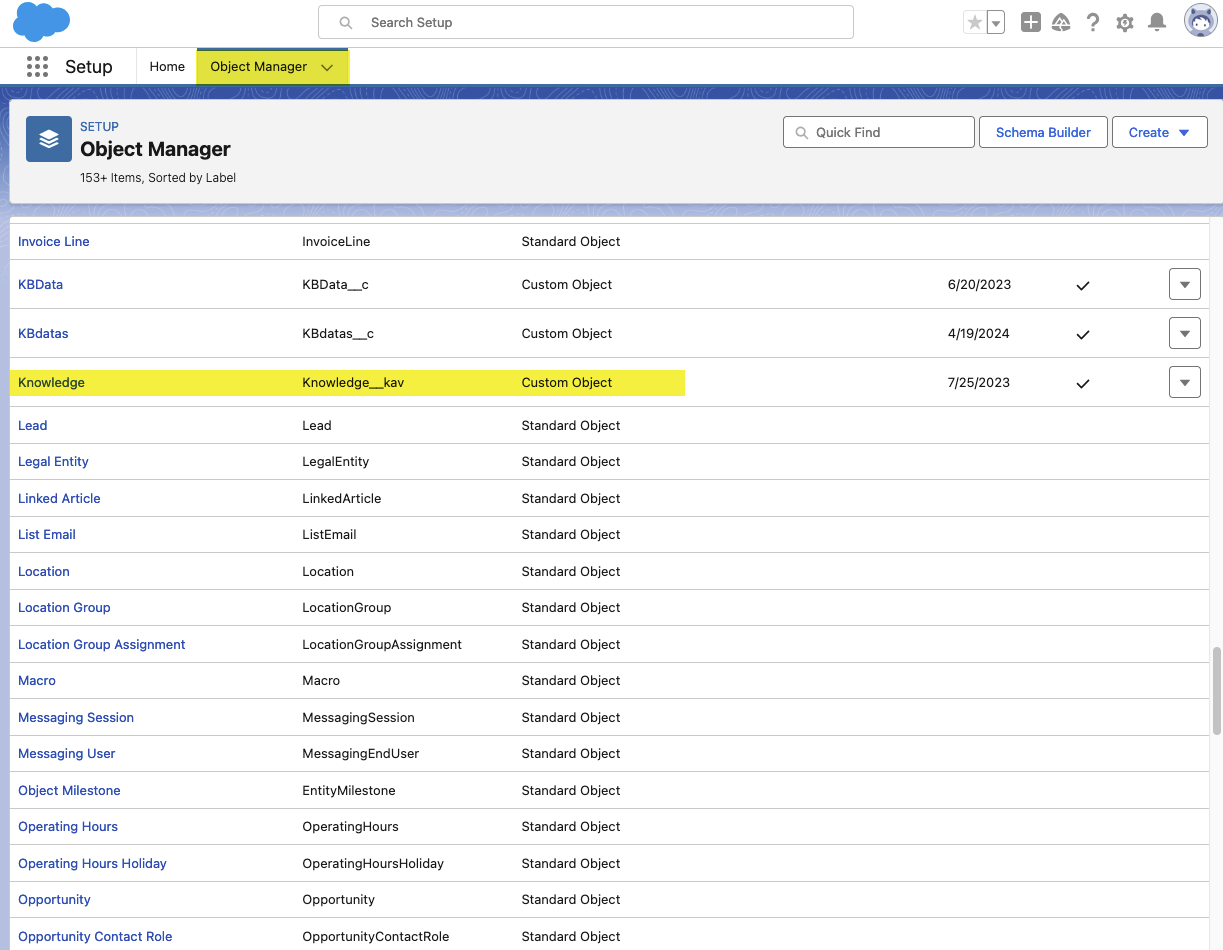Open the Schema Builder
Viewport: 1223px width, 950px height.
point(1043,131)
